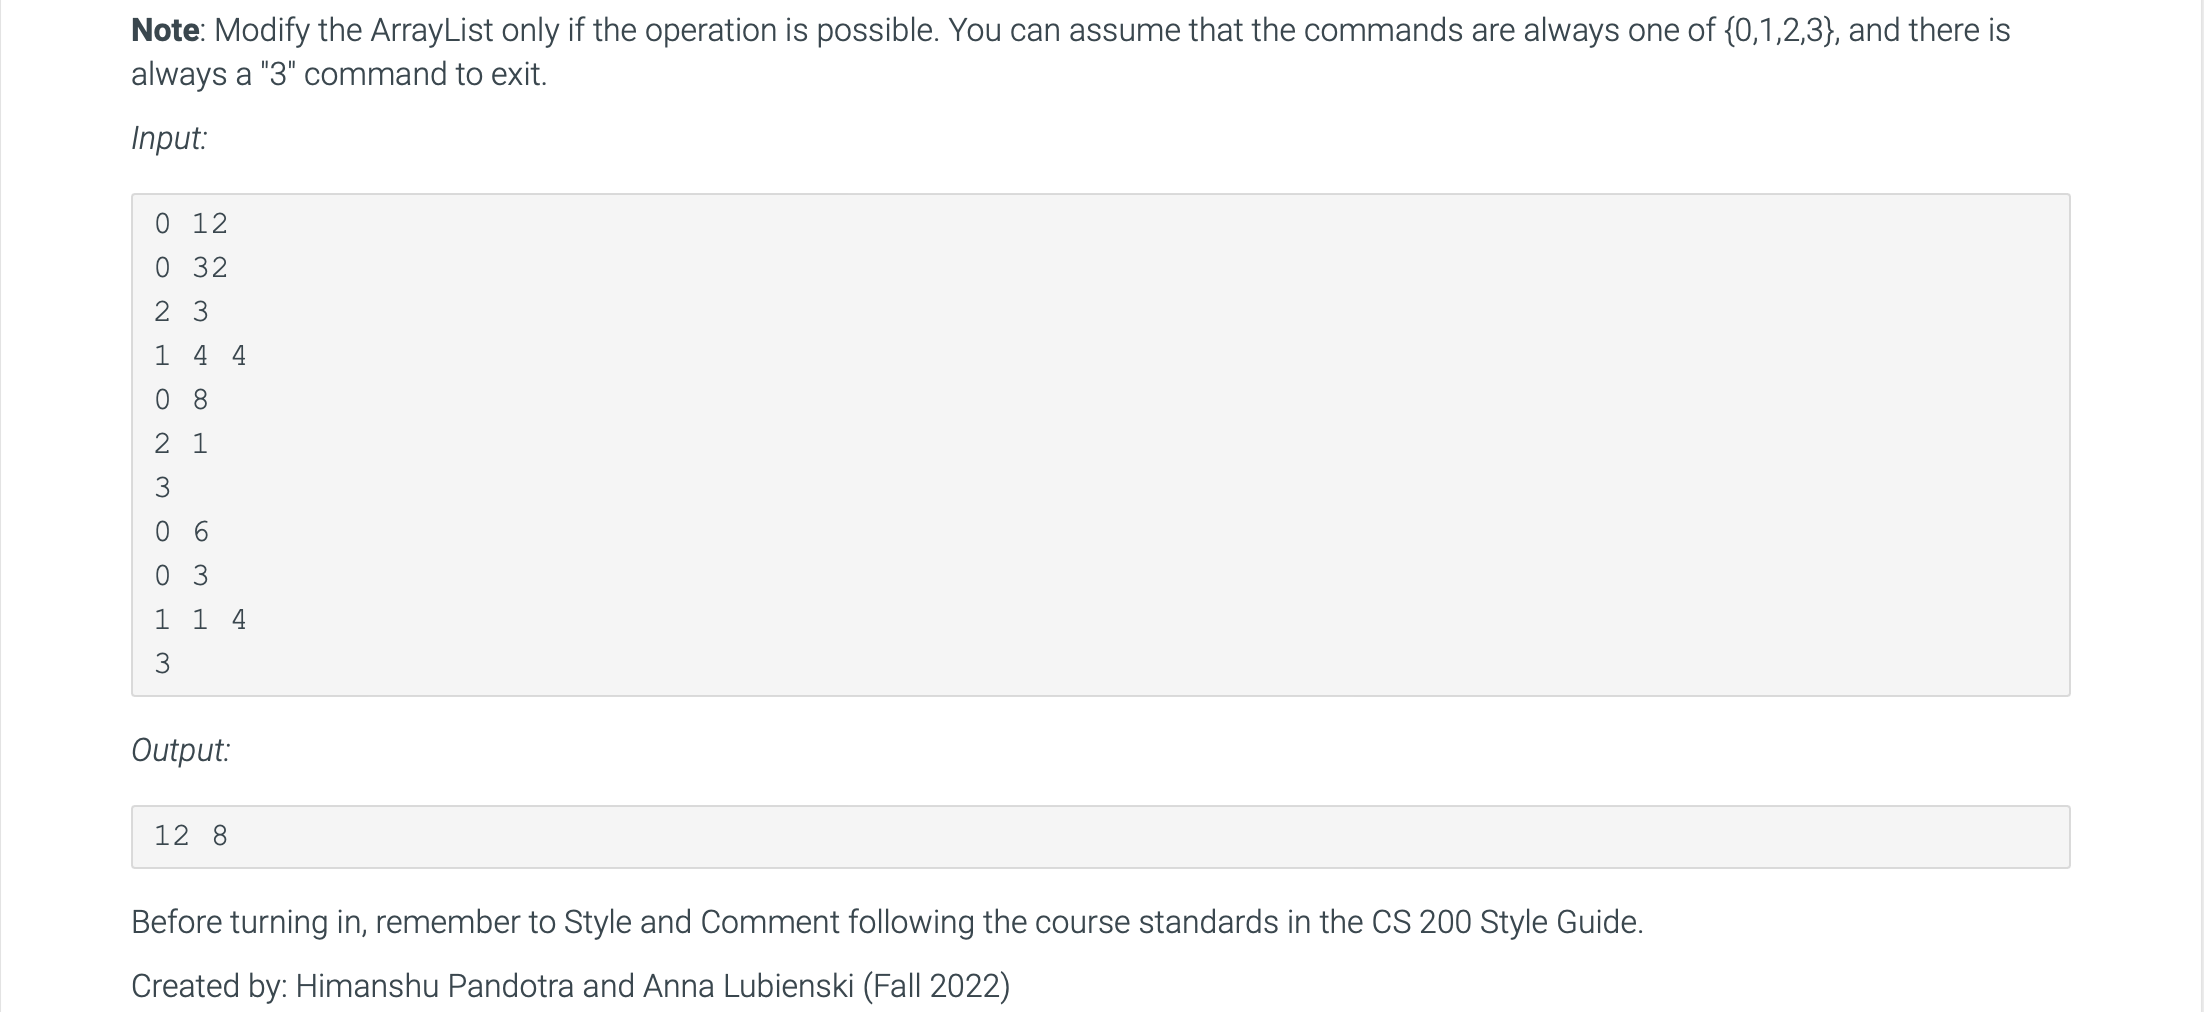Click the '3' line following '2 1'
Viewport: 2204px width, 1012px height.
click(x=163, y=487)
